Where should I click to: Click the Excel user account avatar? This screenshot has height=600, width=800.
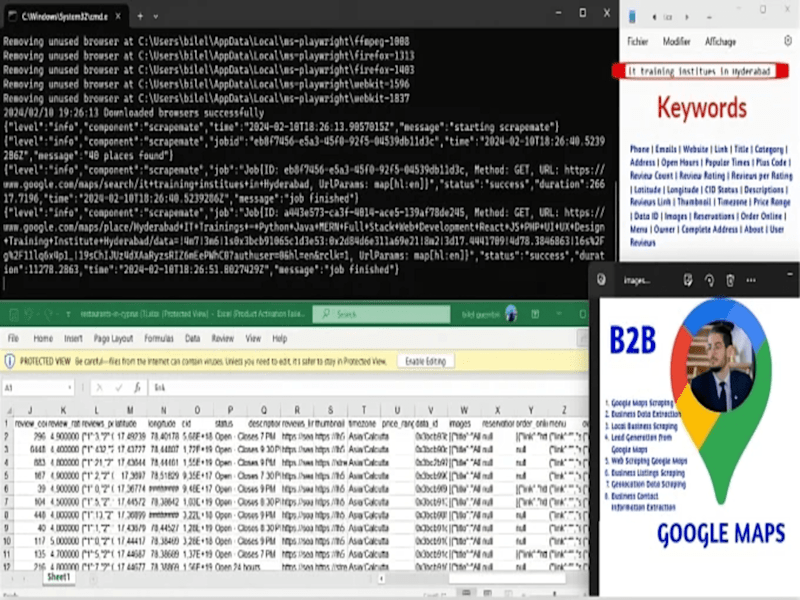pyautogui.click(x=511, y=314)
